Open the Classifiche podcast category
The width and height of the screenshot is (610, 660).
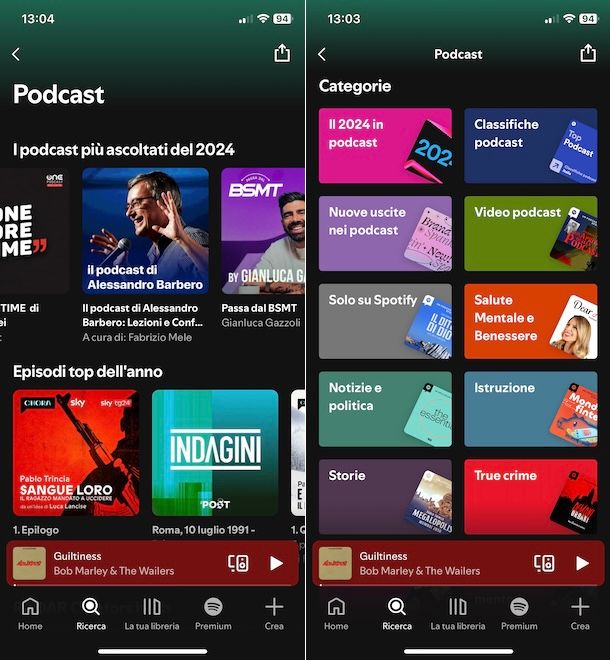(x=531, y=146)
